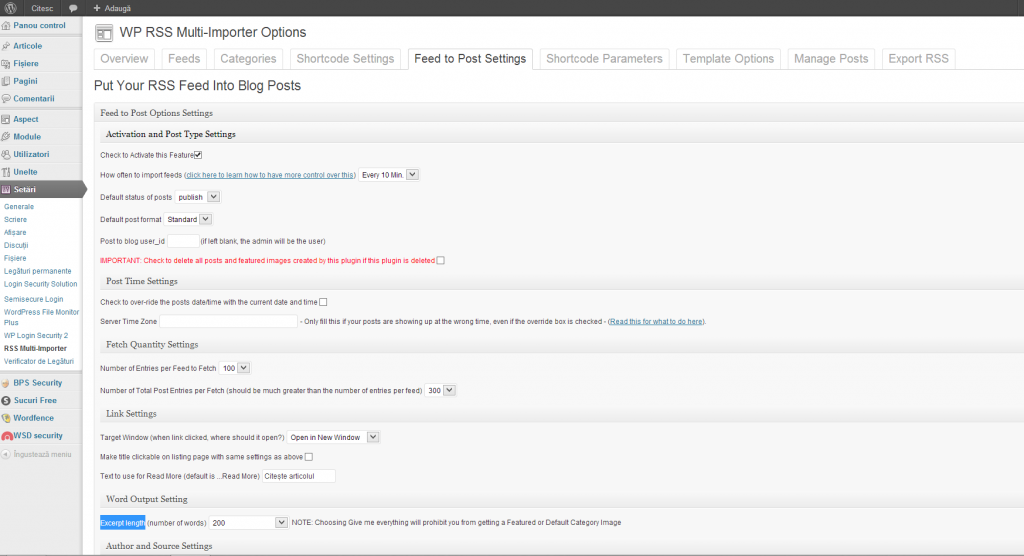Click the Aspect appearance icon
The width and height of the screenshot is (1024, 556).
6,119
